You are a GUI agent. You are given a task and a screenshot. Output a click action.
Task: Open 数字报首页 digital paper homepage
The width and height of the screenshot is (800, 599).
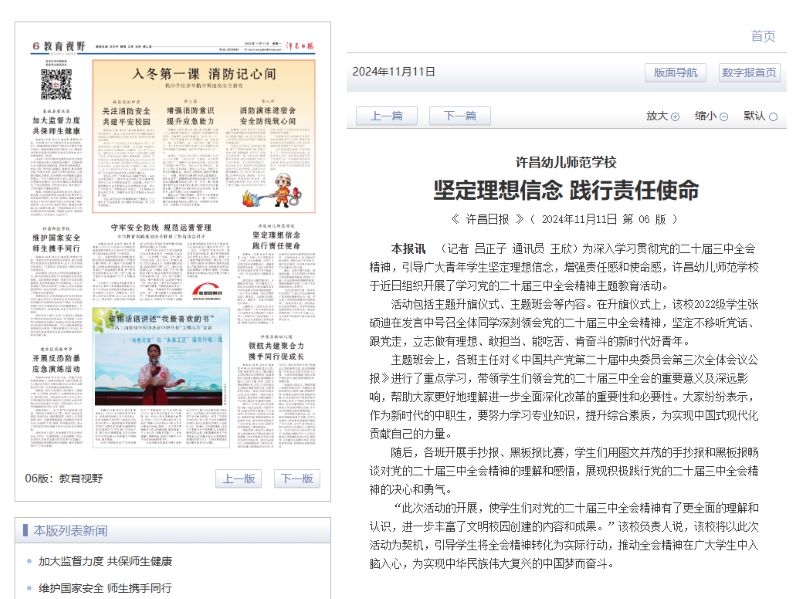[x=749, y=73]
